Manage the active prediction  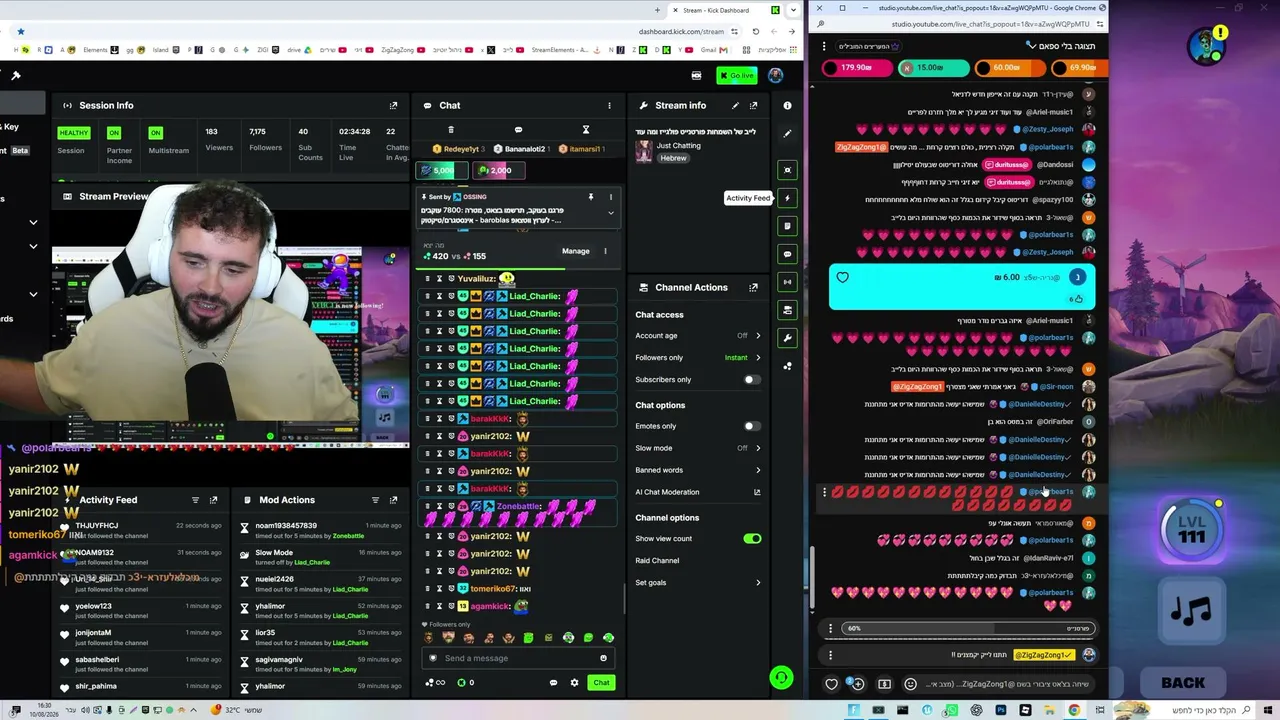[575, 251]
